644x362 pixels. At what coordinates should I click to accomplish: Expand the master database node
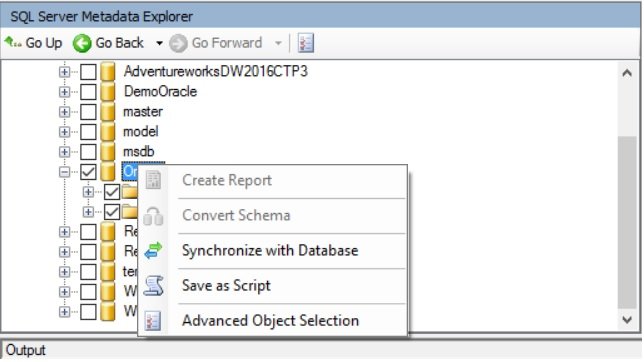64,112
